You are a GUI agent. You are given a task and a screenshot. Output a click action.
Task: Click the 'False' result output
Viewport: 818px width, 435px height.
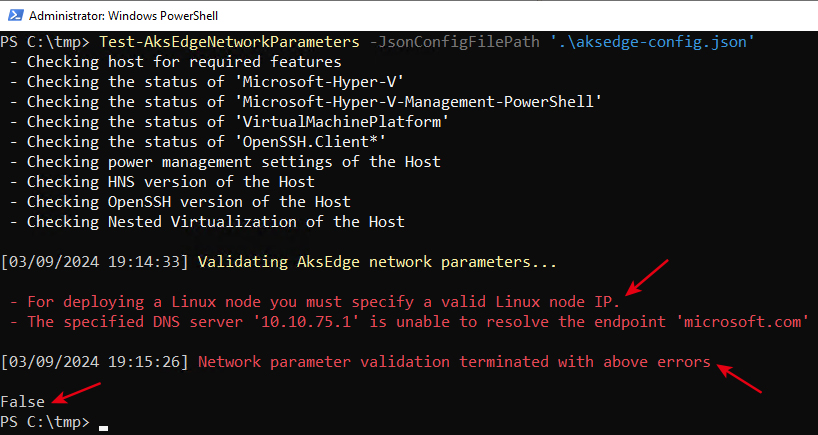(x=23, y=402)
